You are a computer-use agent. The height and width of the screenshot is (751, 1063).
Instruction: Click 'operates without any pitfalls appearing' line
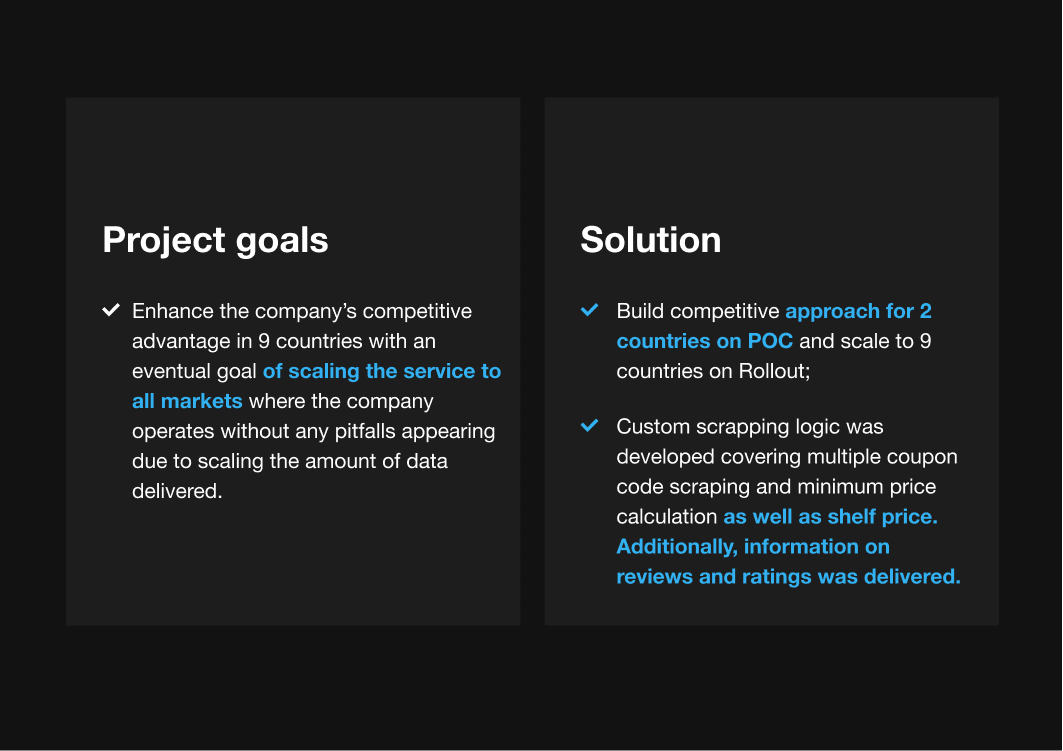pos(313,431)
